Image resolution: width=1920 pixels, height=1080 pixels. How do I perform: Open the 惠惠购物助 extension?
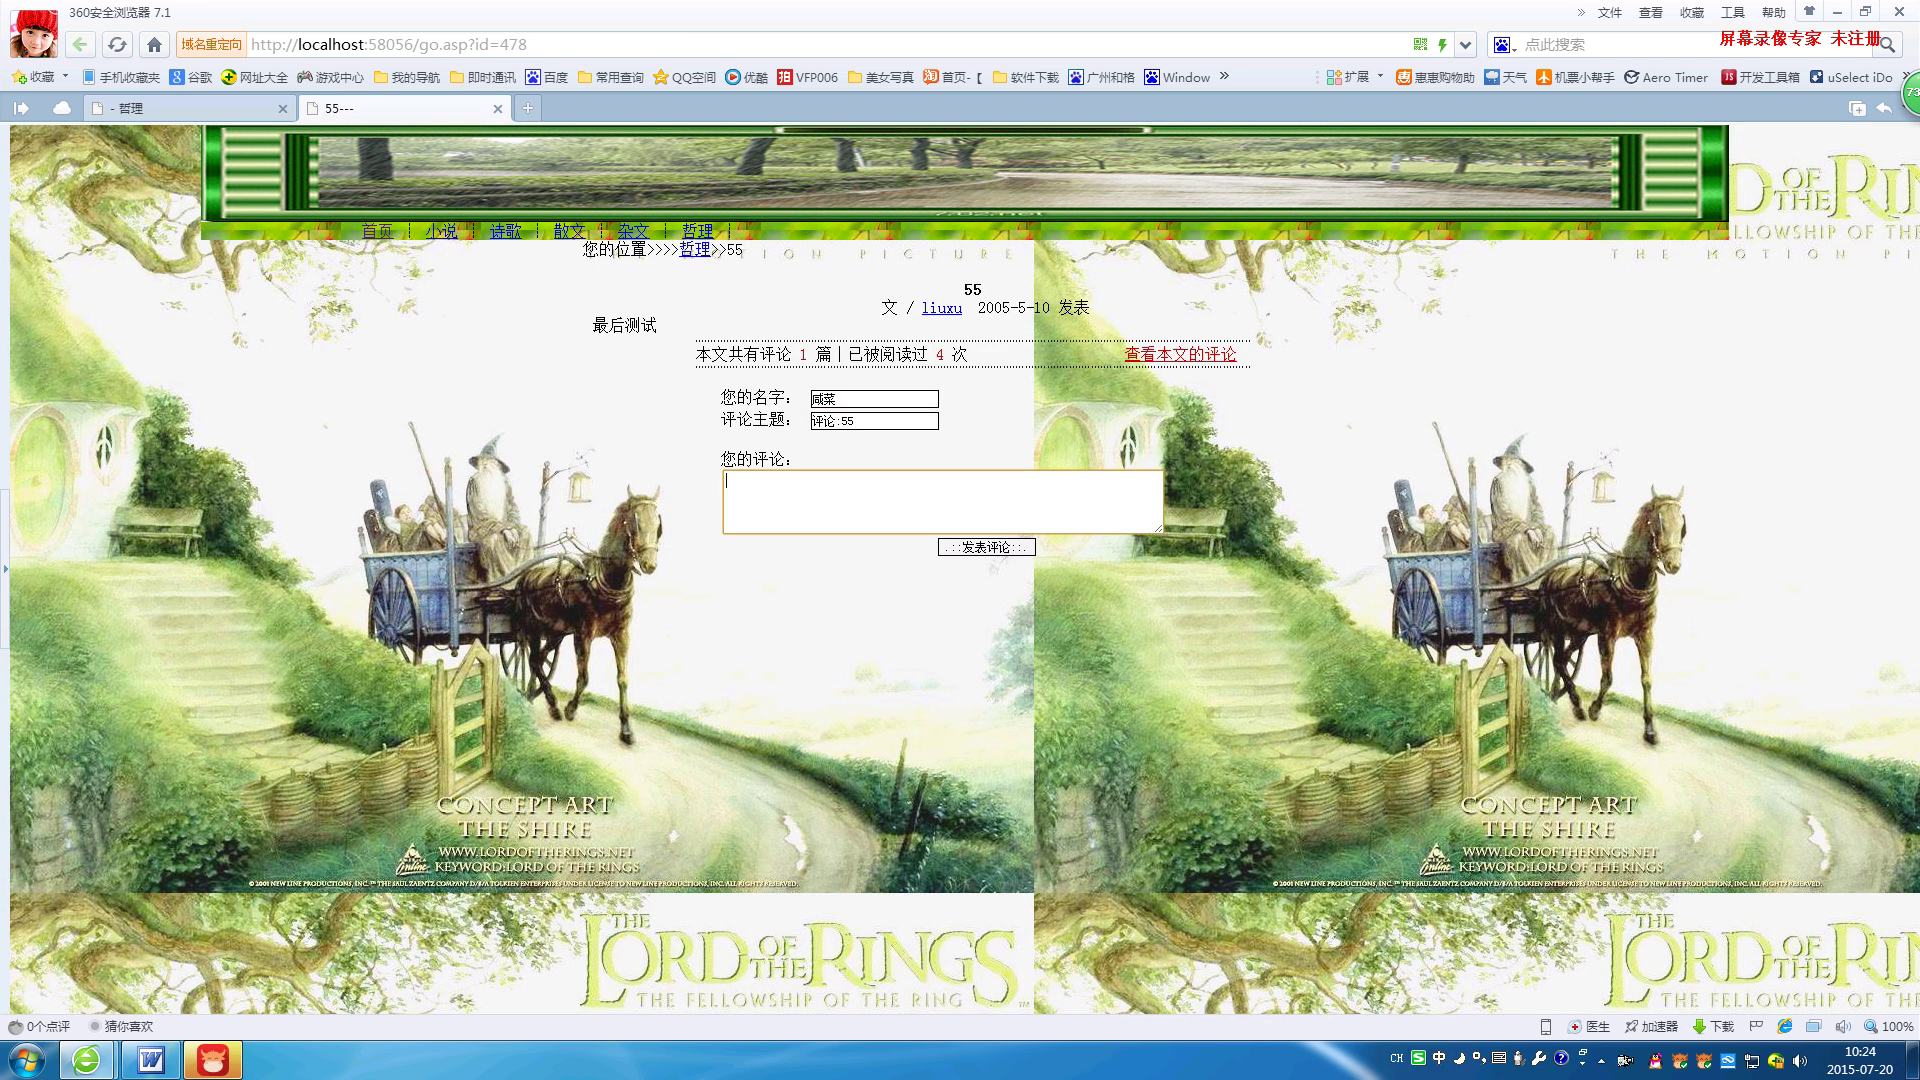(x=1435, y=77)
